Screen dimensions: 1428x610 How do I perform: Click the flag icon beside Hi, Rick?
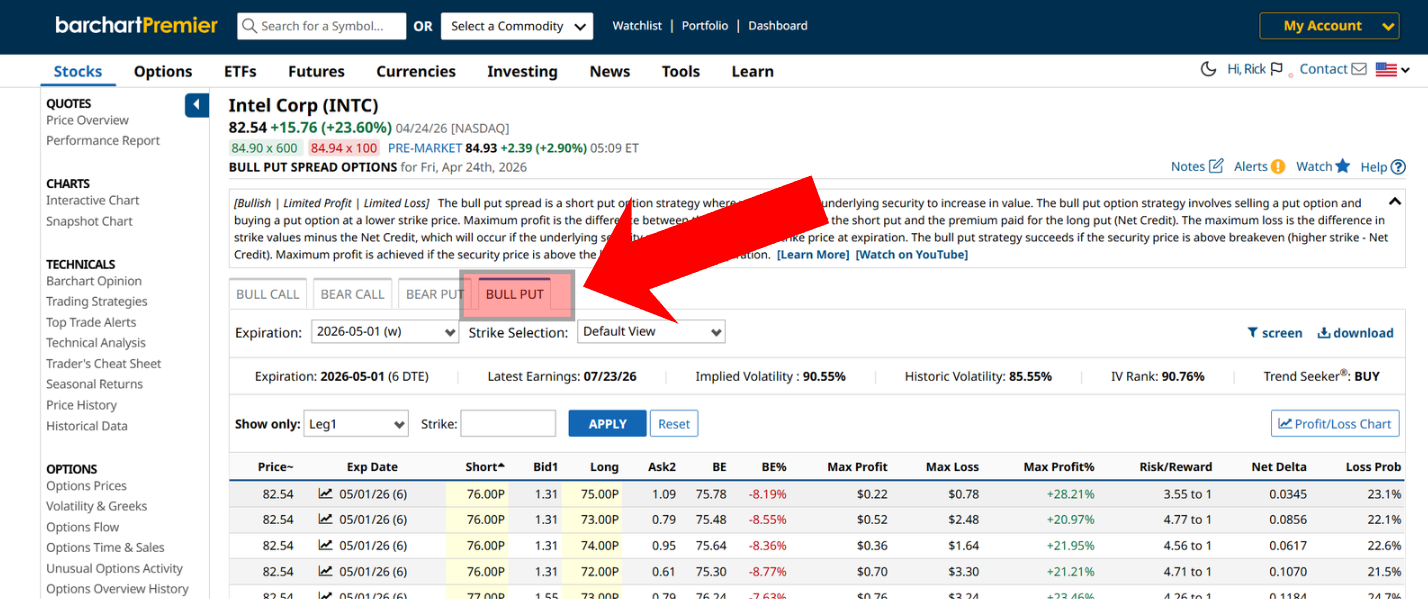[x=1277, y=70]
